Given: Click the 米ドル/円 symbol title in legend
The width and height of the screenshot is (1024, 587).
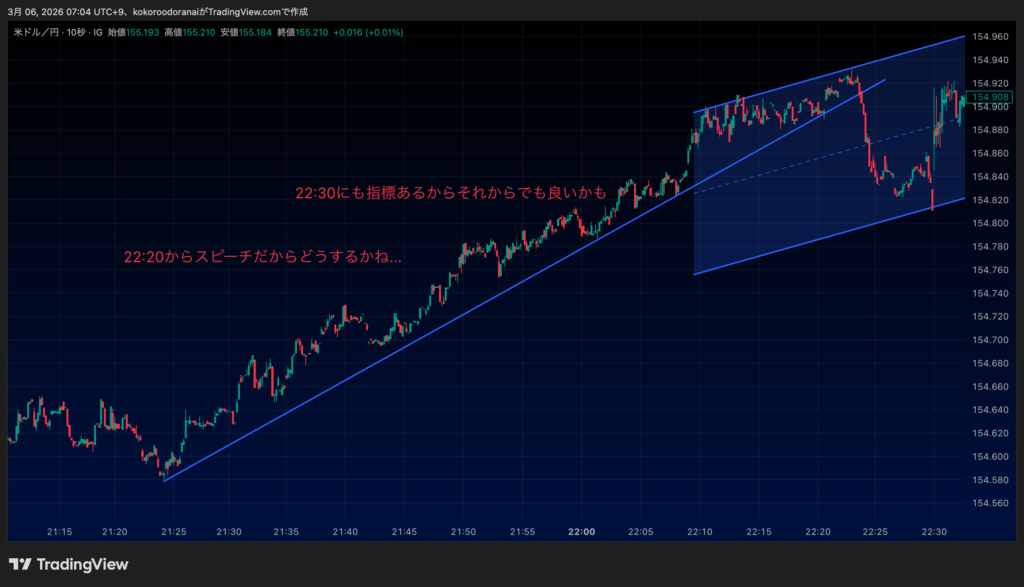Looking at the screenshot, I should tap(38, 33).
